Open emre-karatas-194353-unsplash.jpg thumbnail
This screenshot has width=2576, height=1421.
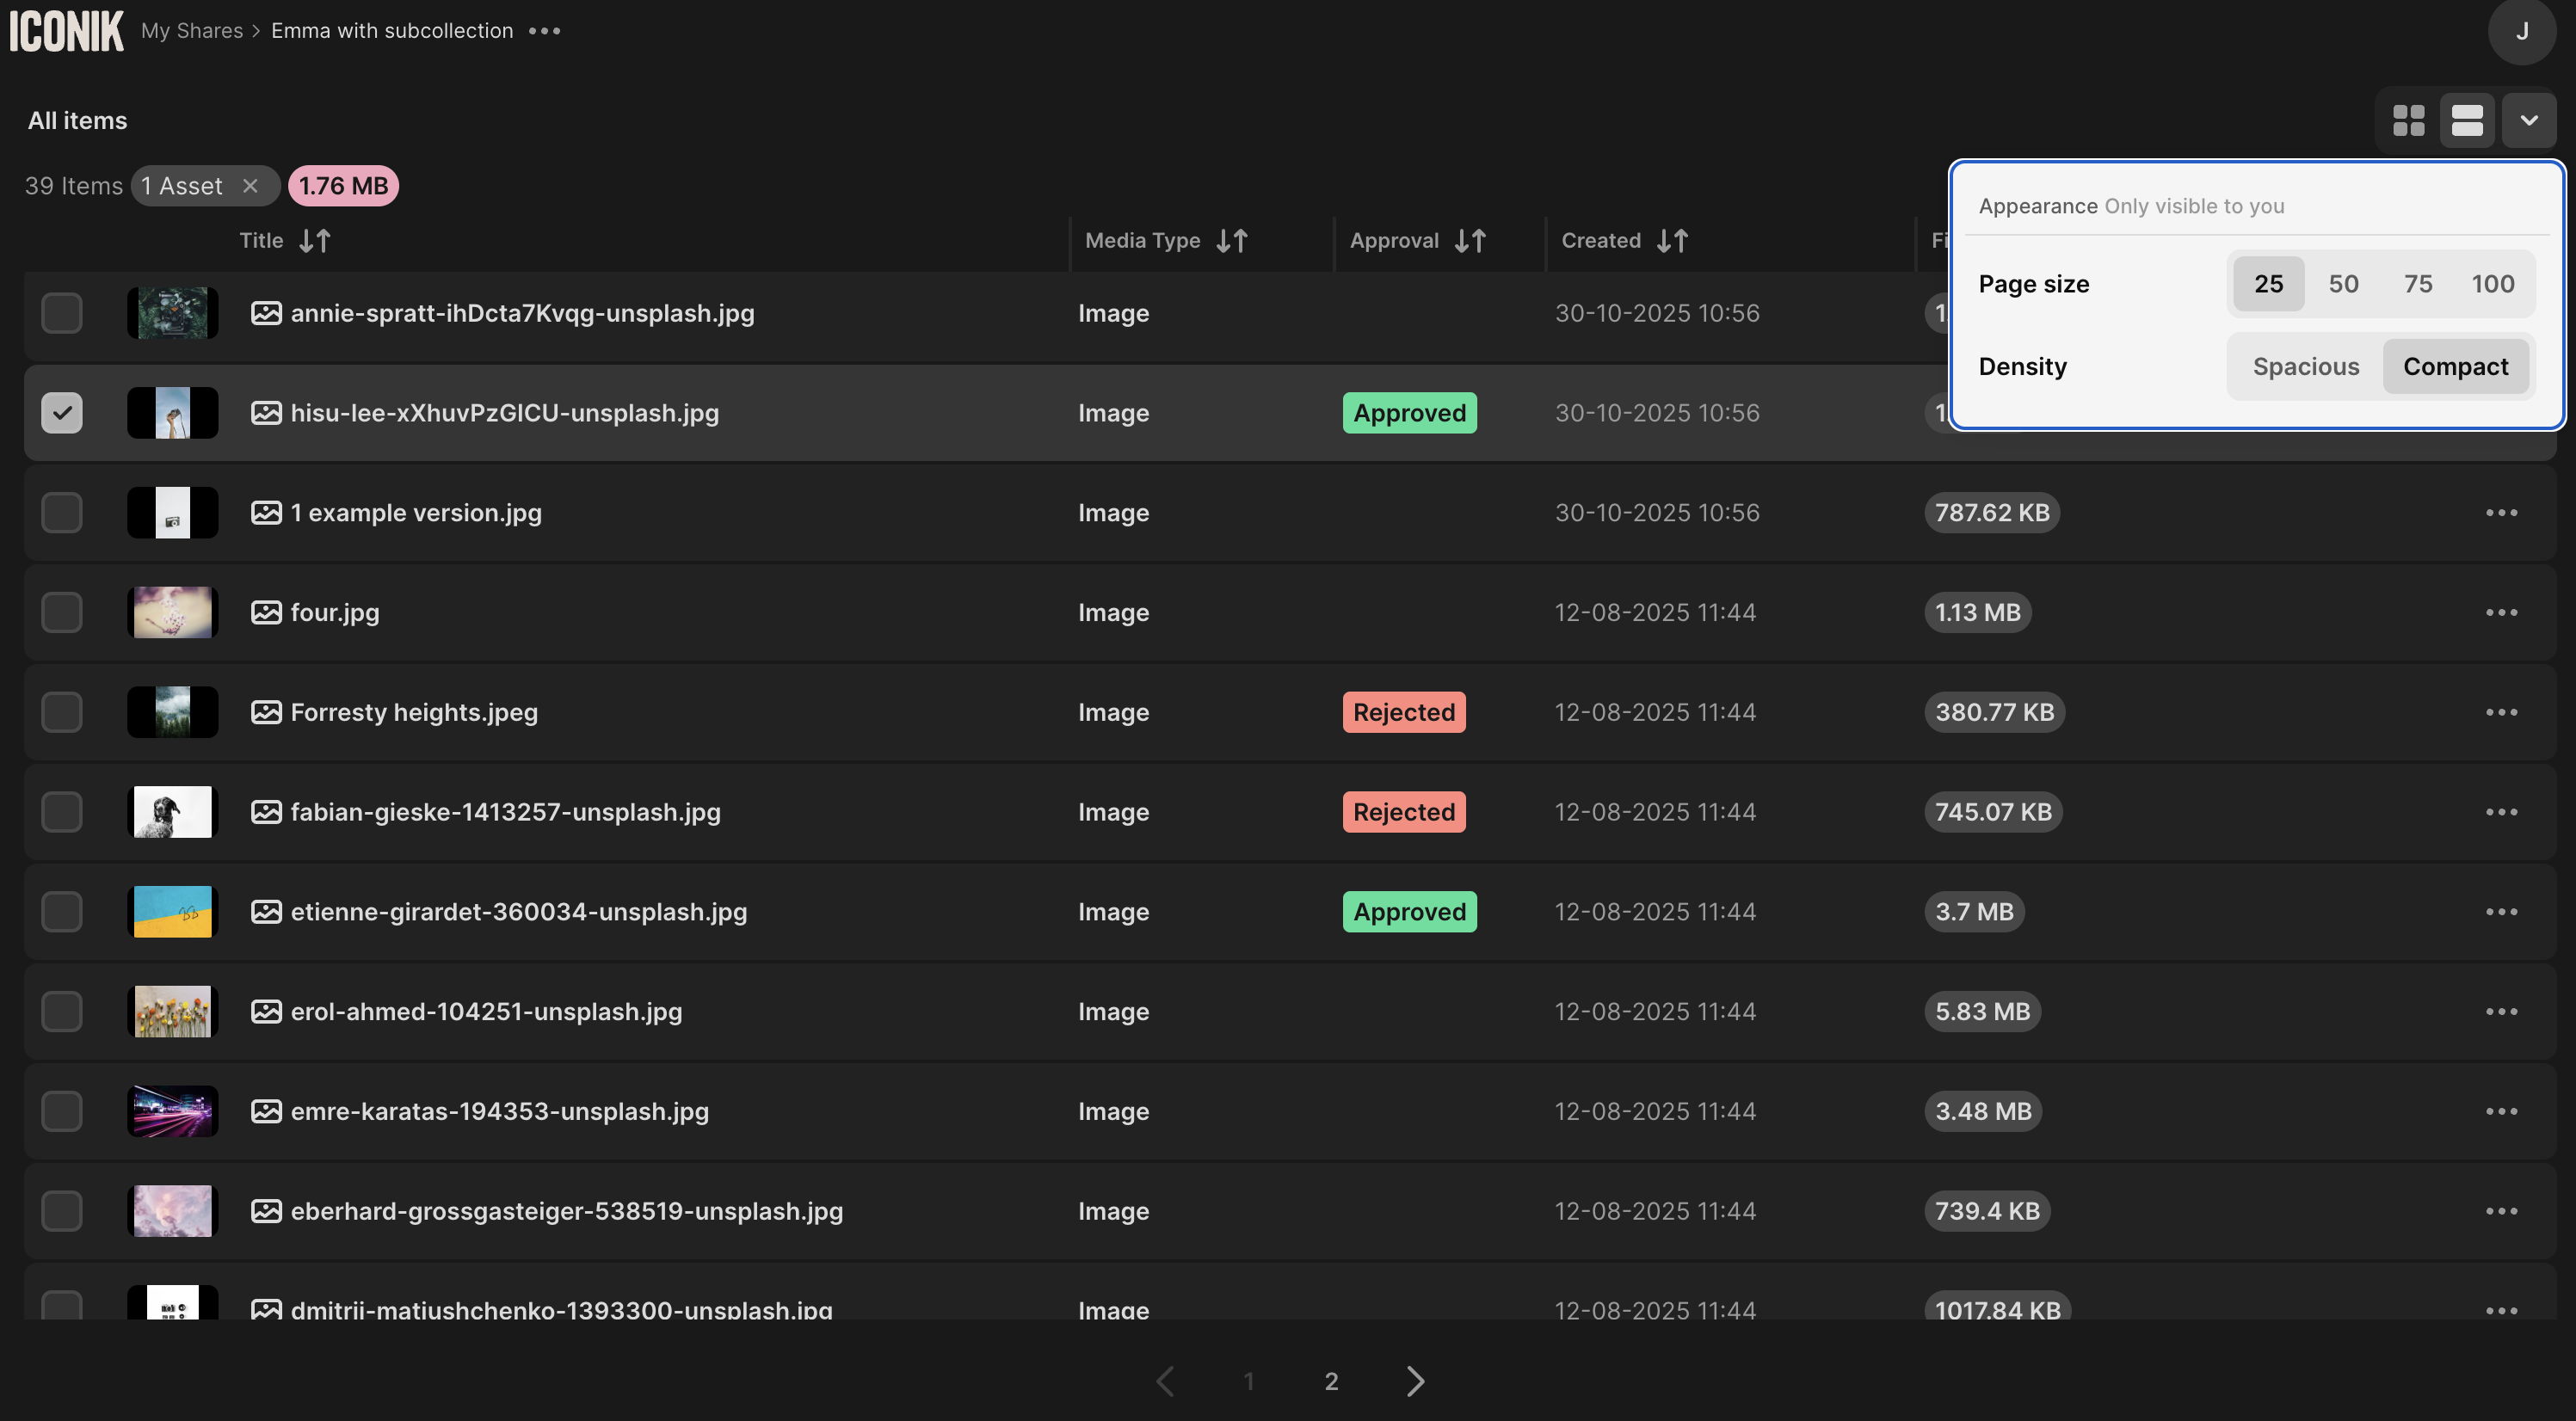click(172, 1111)
